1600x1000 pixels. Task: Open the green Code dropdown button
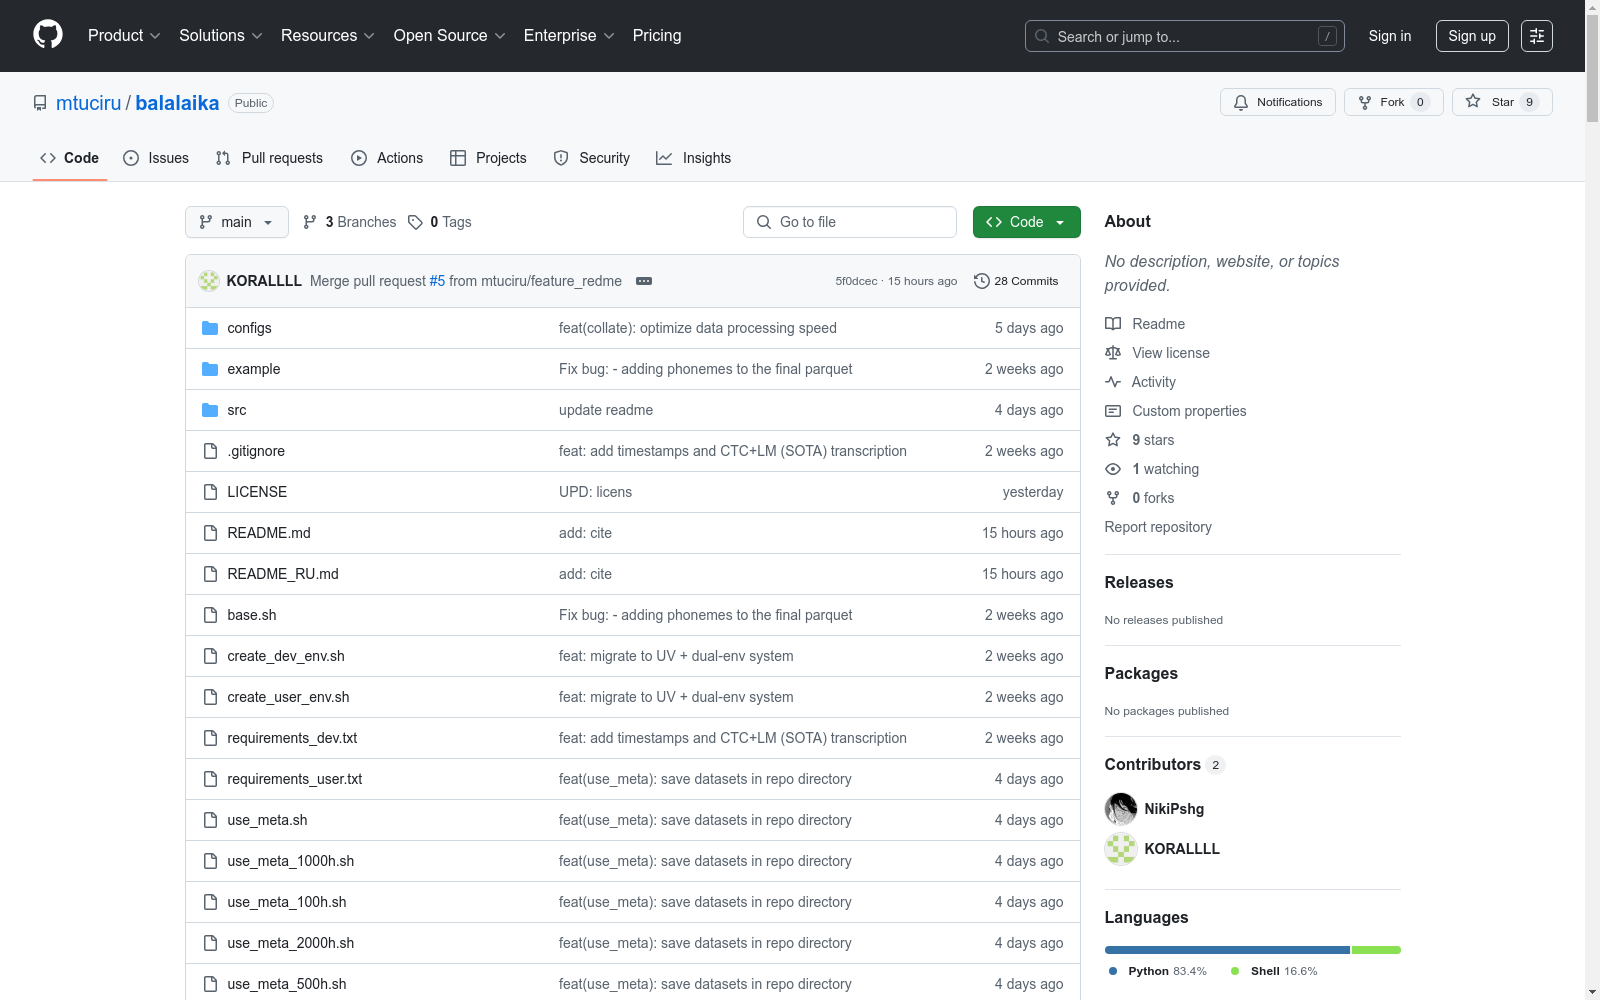point(1026,222)
